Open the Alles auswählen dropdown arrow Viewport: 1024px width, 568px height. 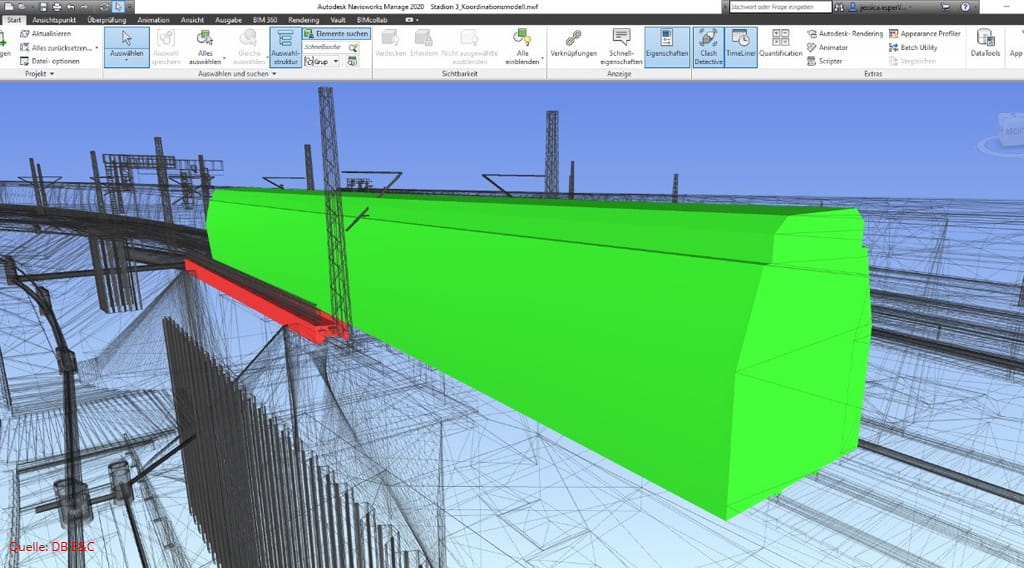tap(224, 60)
